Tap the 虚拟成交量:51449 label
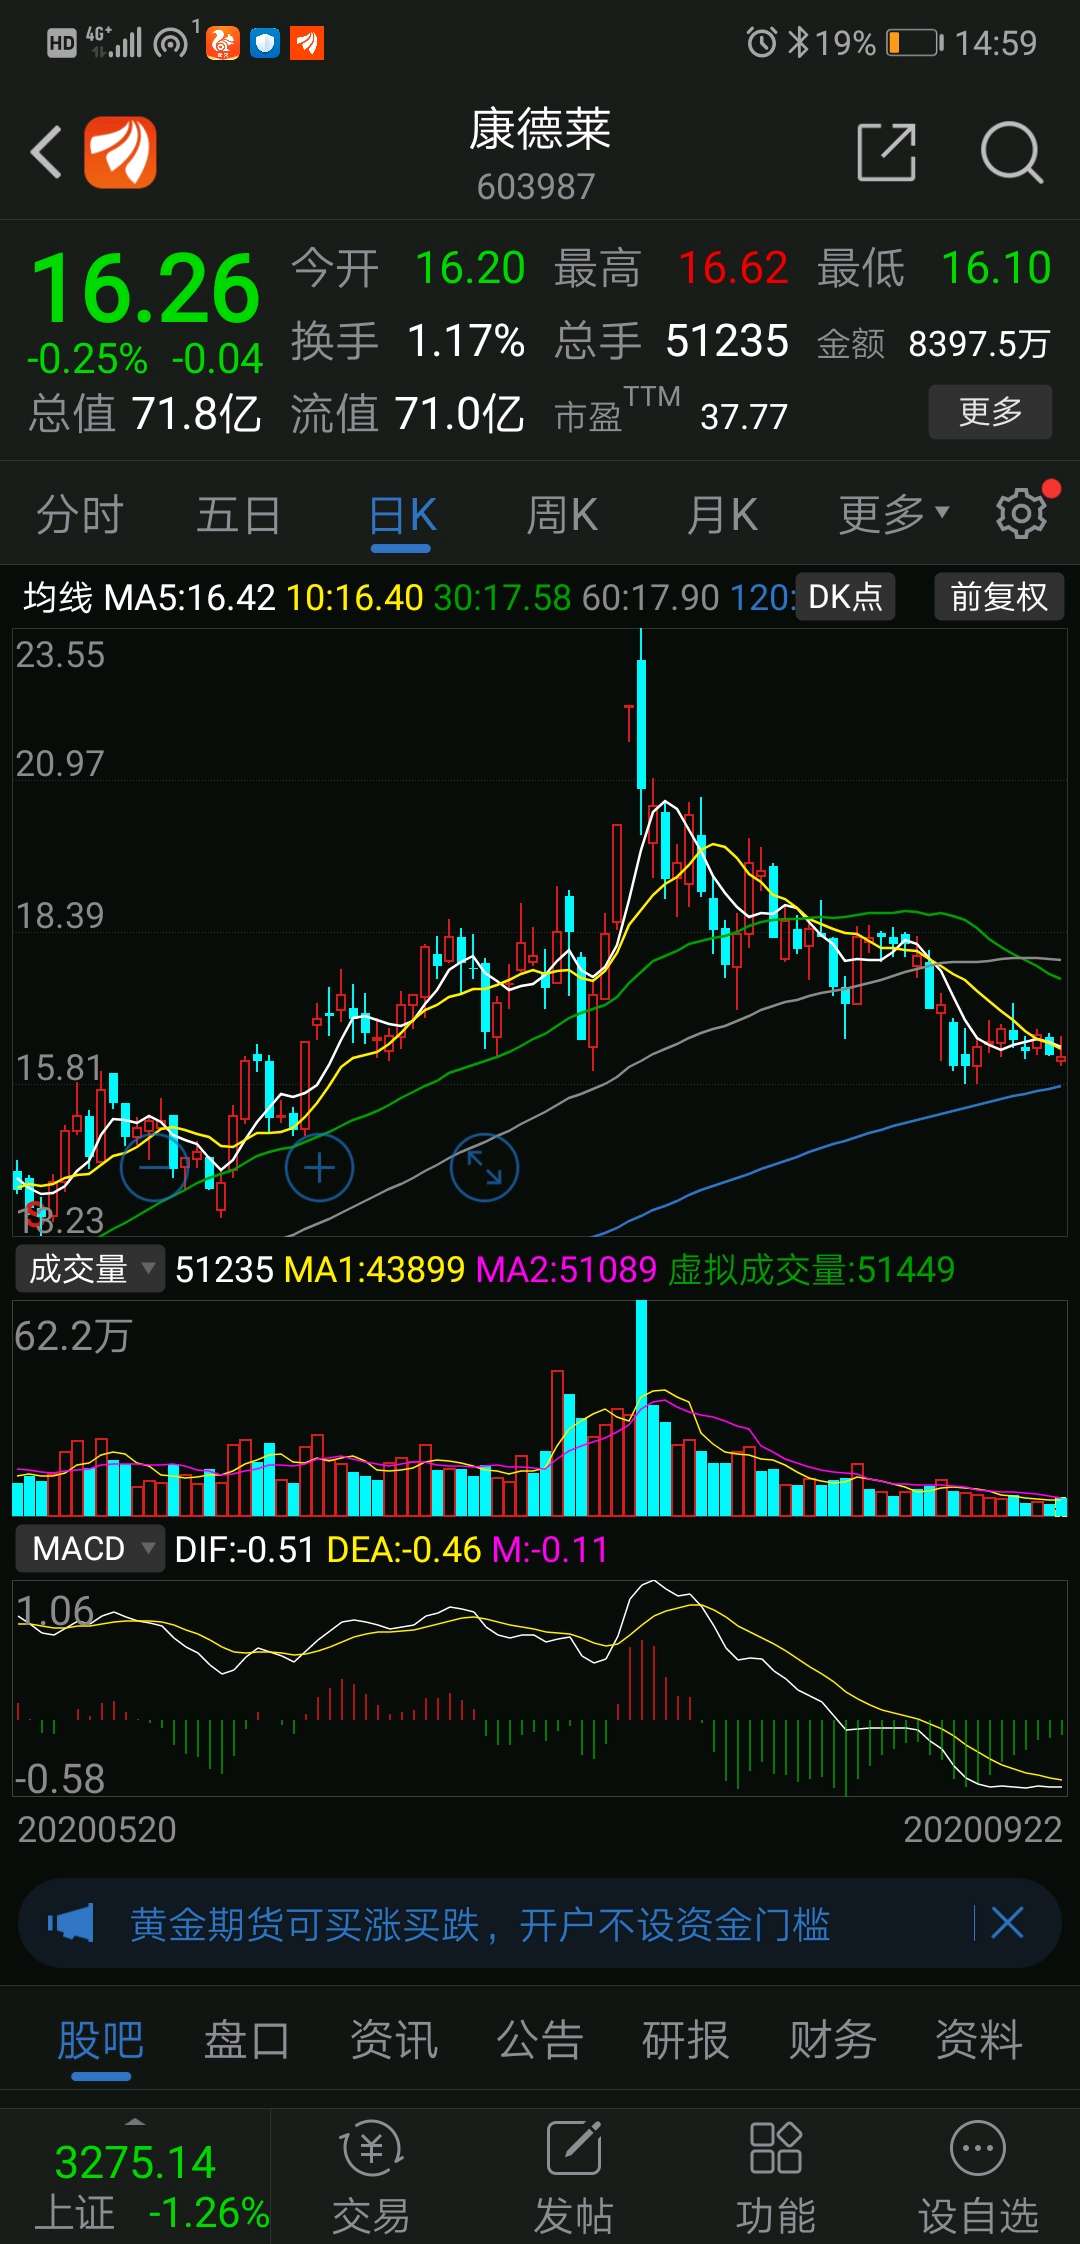 tap(811, 1270)
